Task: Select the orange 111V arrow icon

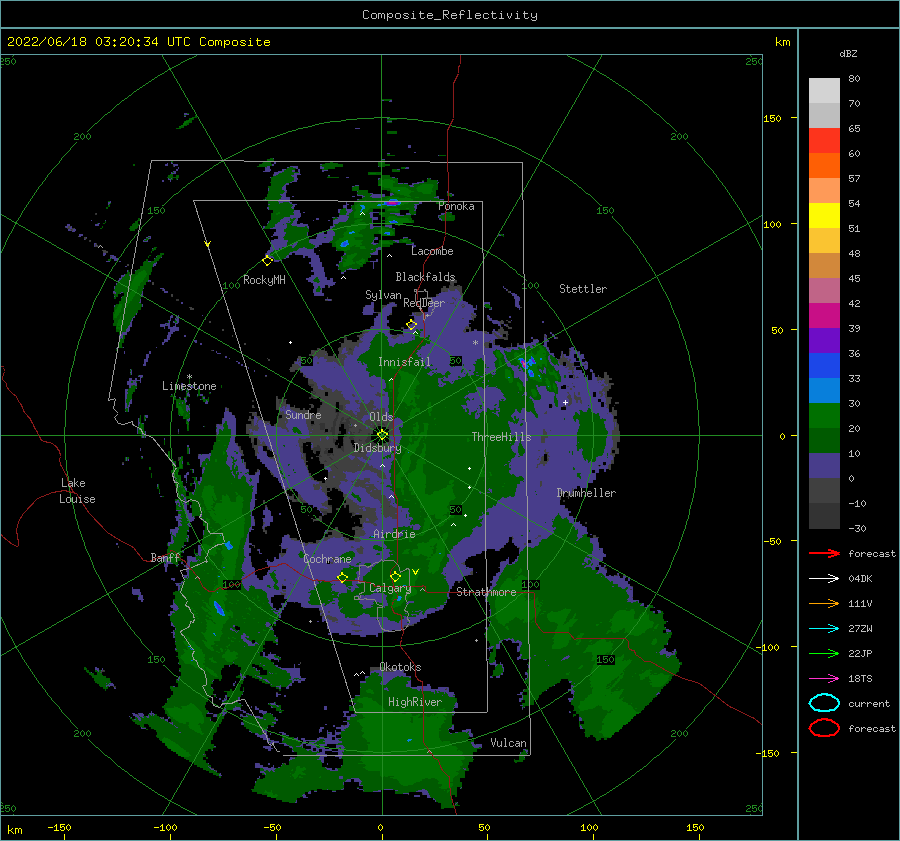Action: [824, 603]
